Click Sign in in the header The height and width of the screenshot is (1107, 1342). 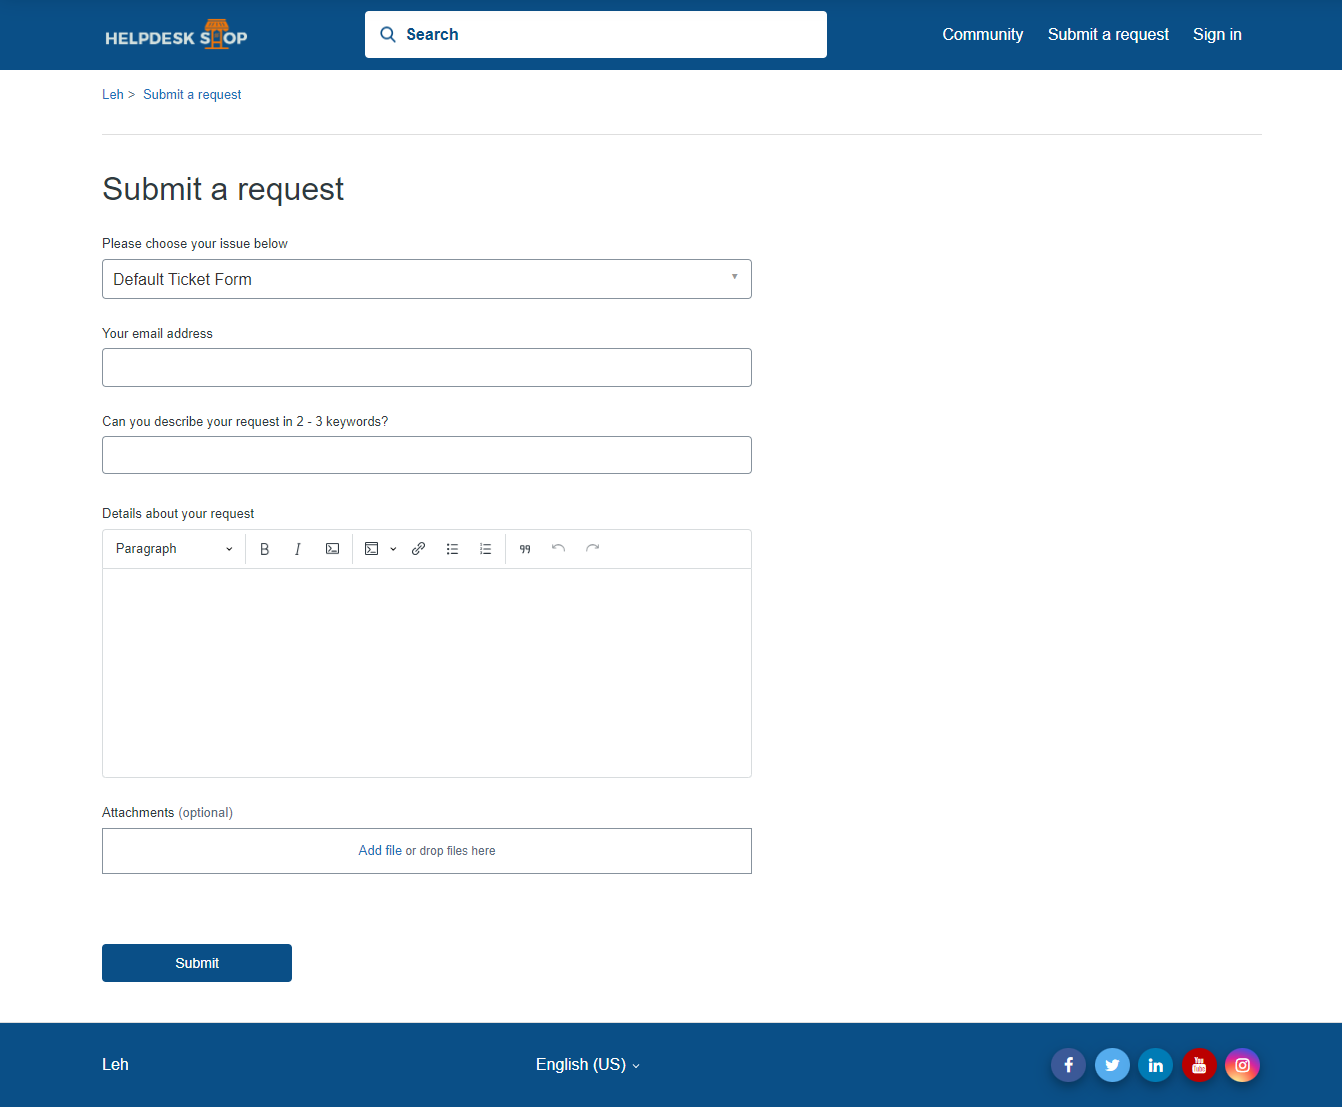coord(1216,35)
